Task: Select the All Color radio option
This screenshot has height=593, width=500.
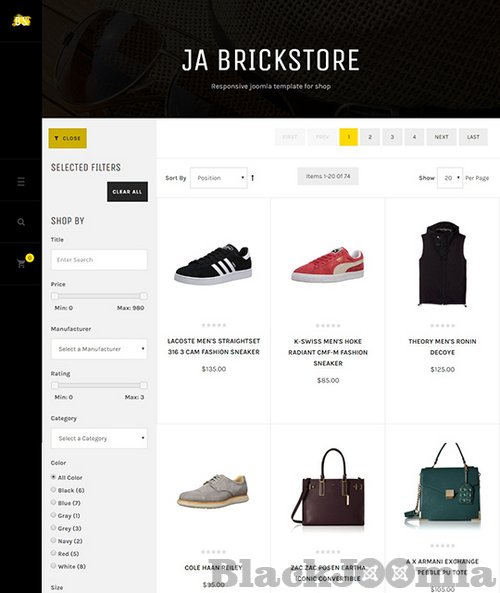Action: [53, 477]
